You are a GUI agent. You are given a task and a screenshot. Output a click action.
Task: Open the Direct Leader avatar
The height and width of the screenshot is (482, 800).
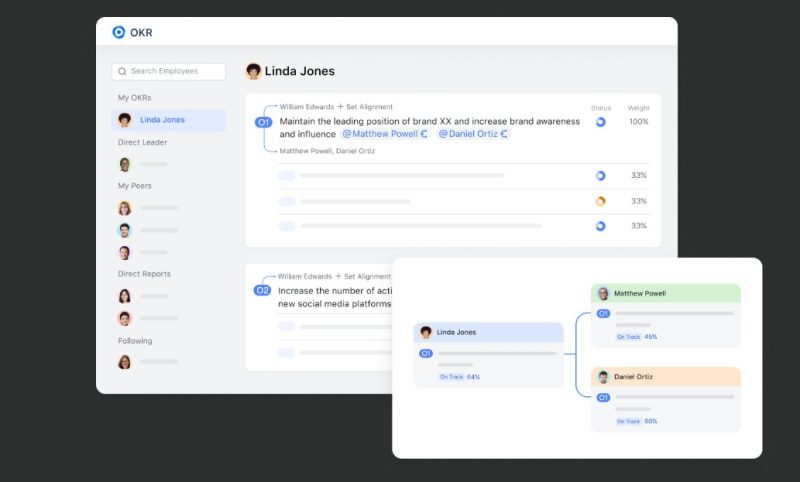pos(124,164)
